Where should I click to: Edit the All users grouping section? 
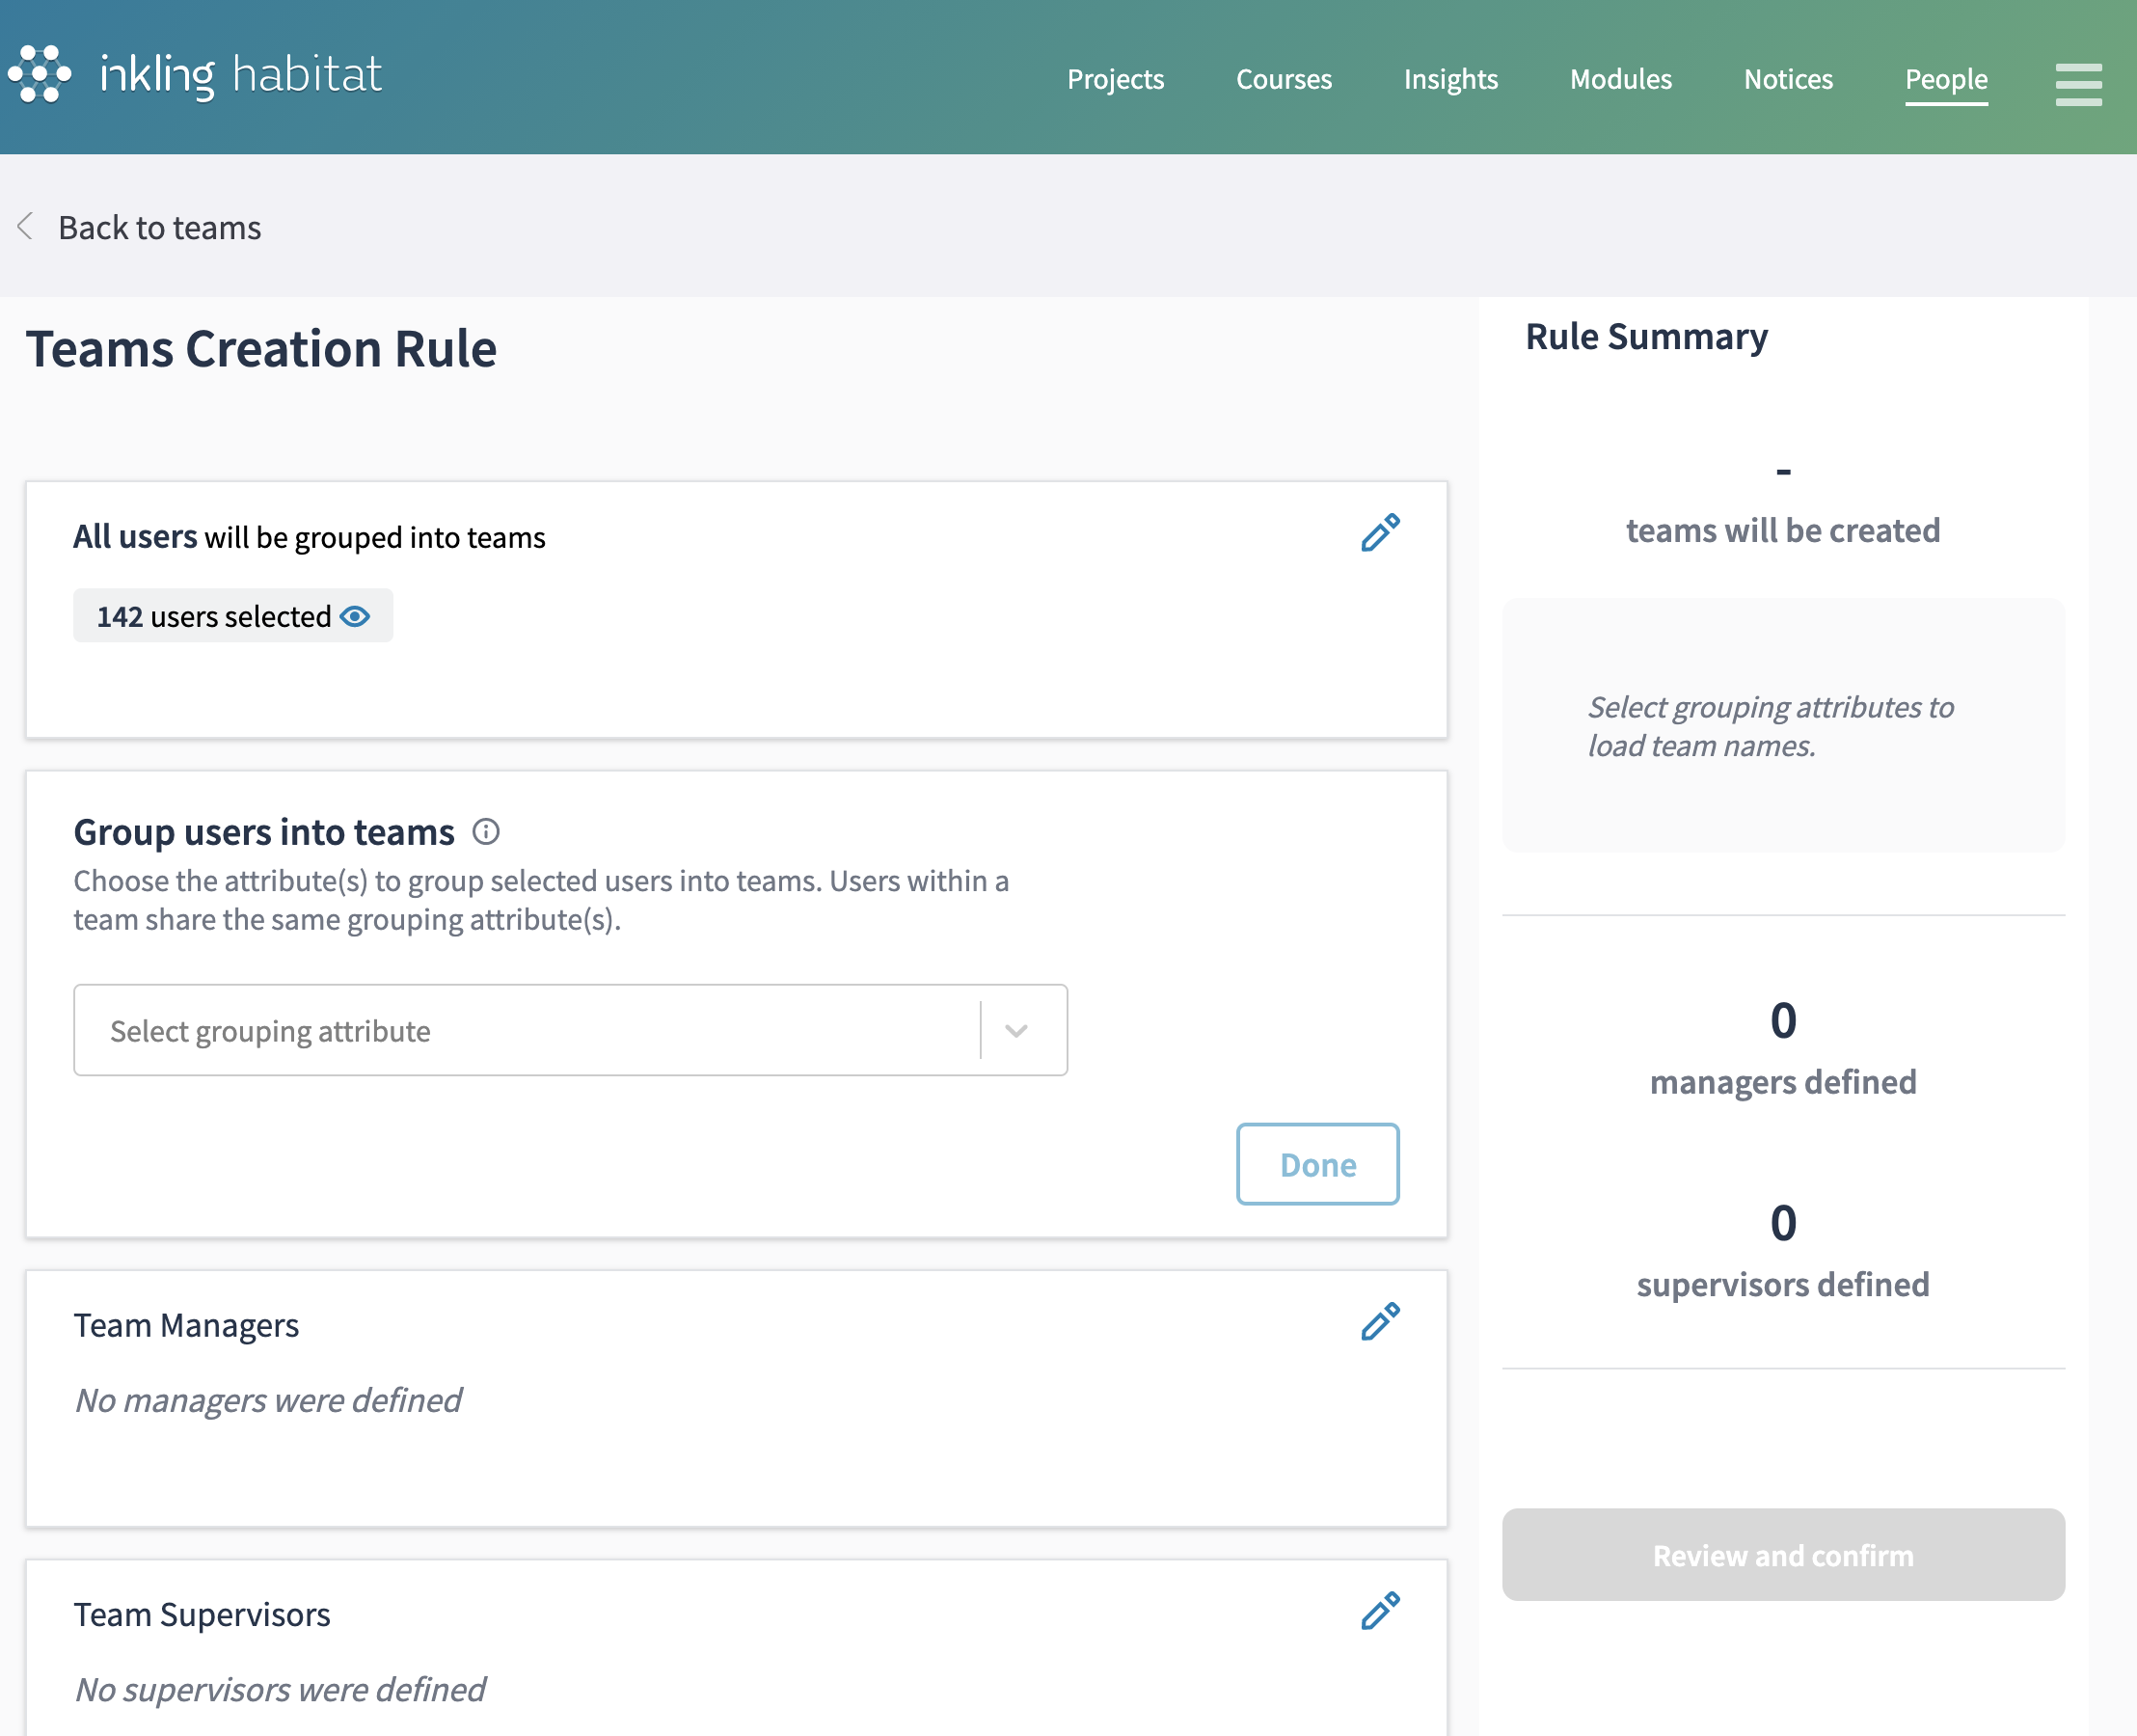coord(1380,533)
